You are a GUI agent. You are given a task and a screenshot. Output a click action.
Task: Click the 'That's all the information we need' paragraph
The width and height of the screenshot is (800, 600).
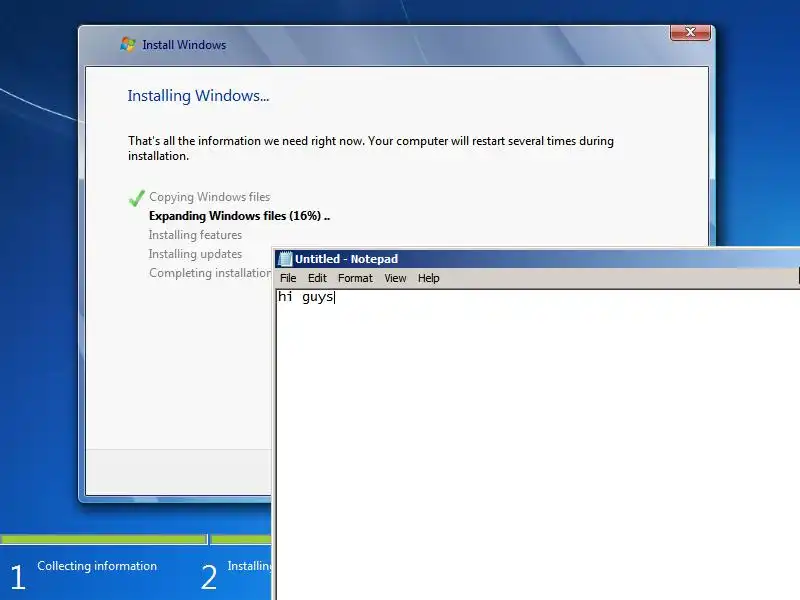370,148
